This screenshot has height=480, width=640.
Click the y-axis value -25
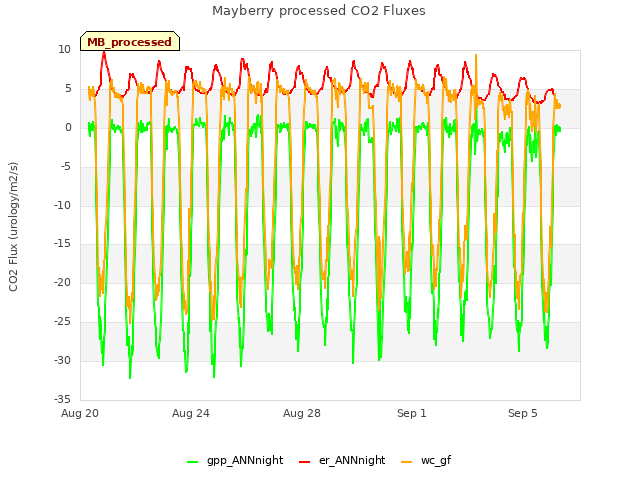[62, 322]
